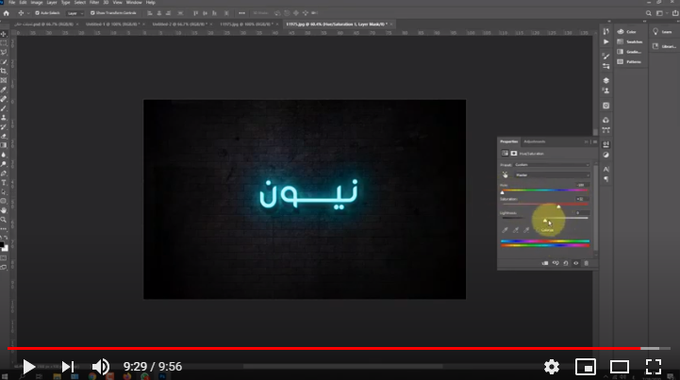Screen dimensions: 680x380
Task: Select the Move tool in Photoshop toolbar
Action: pos(4,34)
